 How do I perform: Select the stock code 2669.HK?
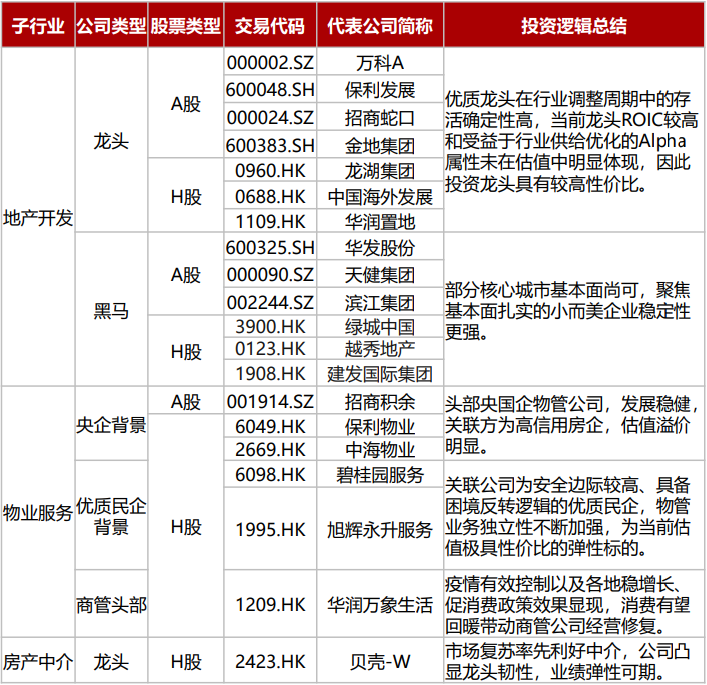tap(270, 449)
